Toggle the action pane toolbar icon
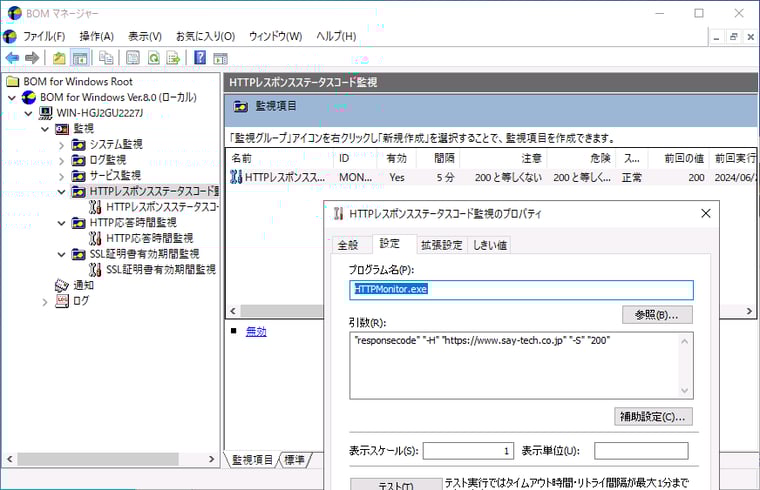This screenshot has width=760, height=490. pyautogui.click(x=221, y=59)
